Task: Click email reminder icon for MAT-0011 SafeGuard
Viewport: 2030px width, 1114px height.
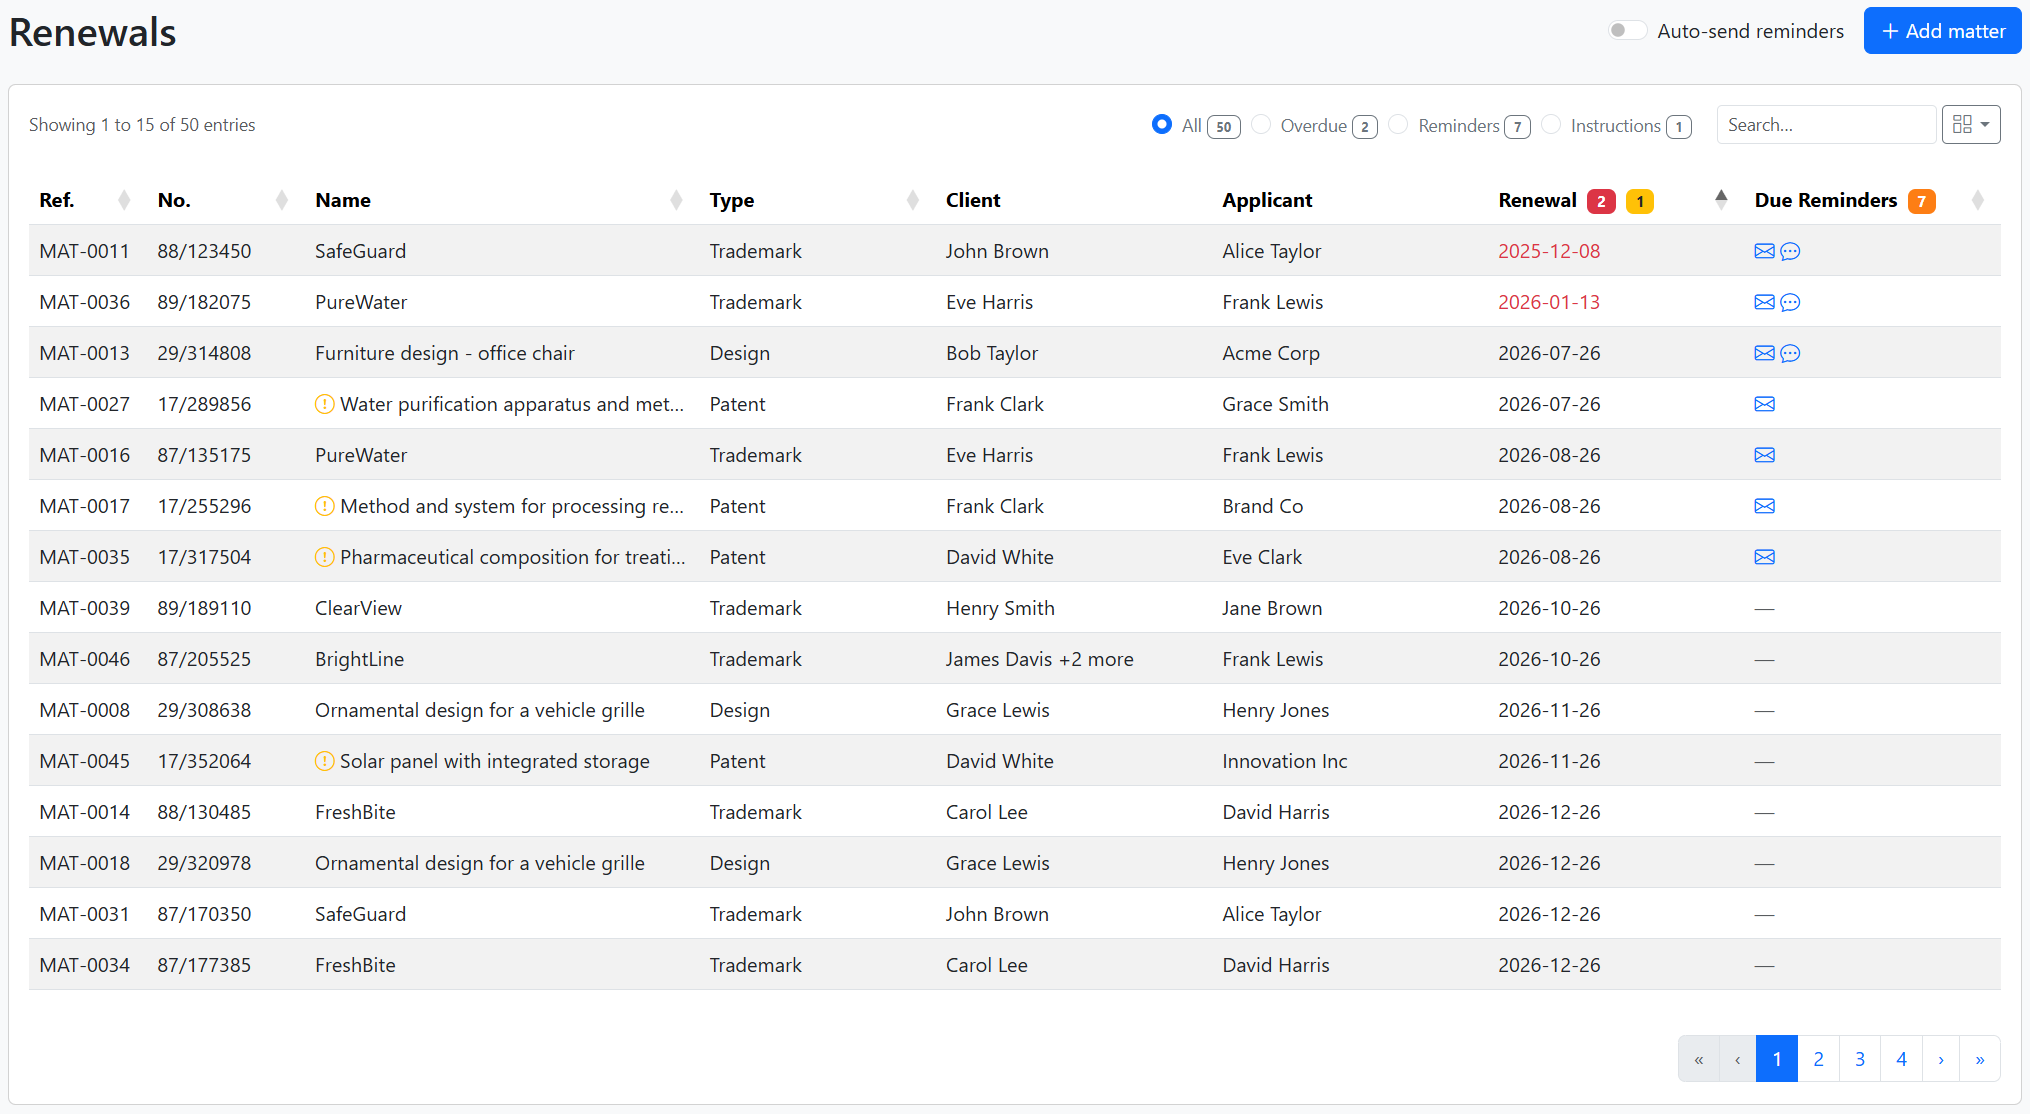Action: pos(1764,251)
